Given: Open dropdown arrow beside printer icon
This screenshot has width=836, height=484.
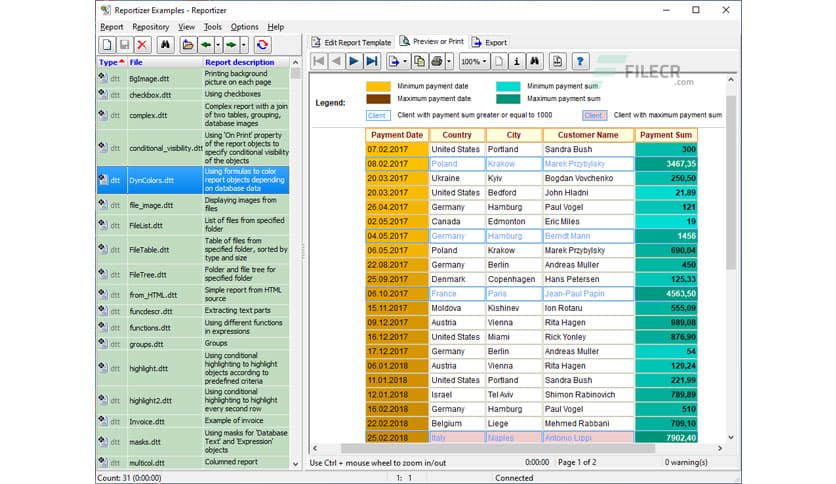Looking at the screenshot, I should pos(449,61).
